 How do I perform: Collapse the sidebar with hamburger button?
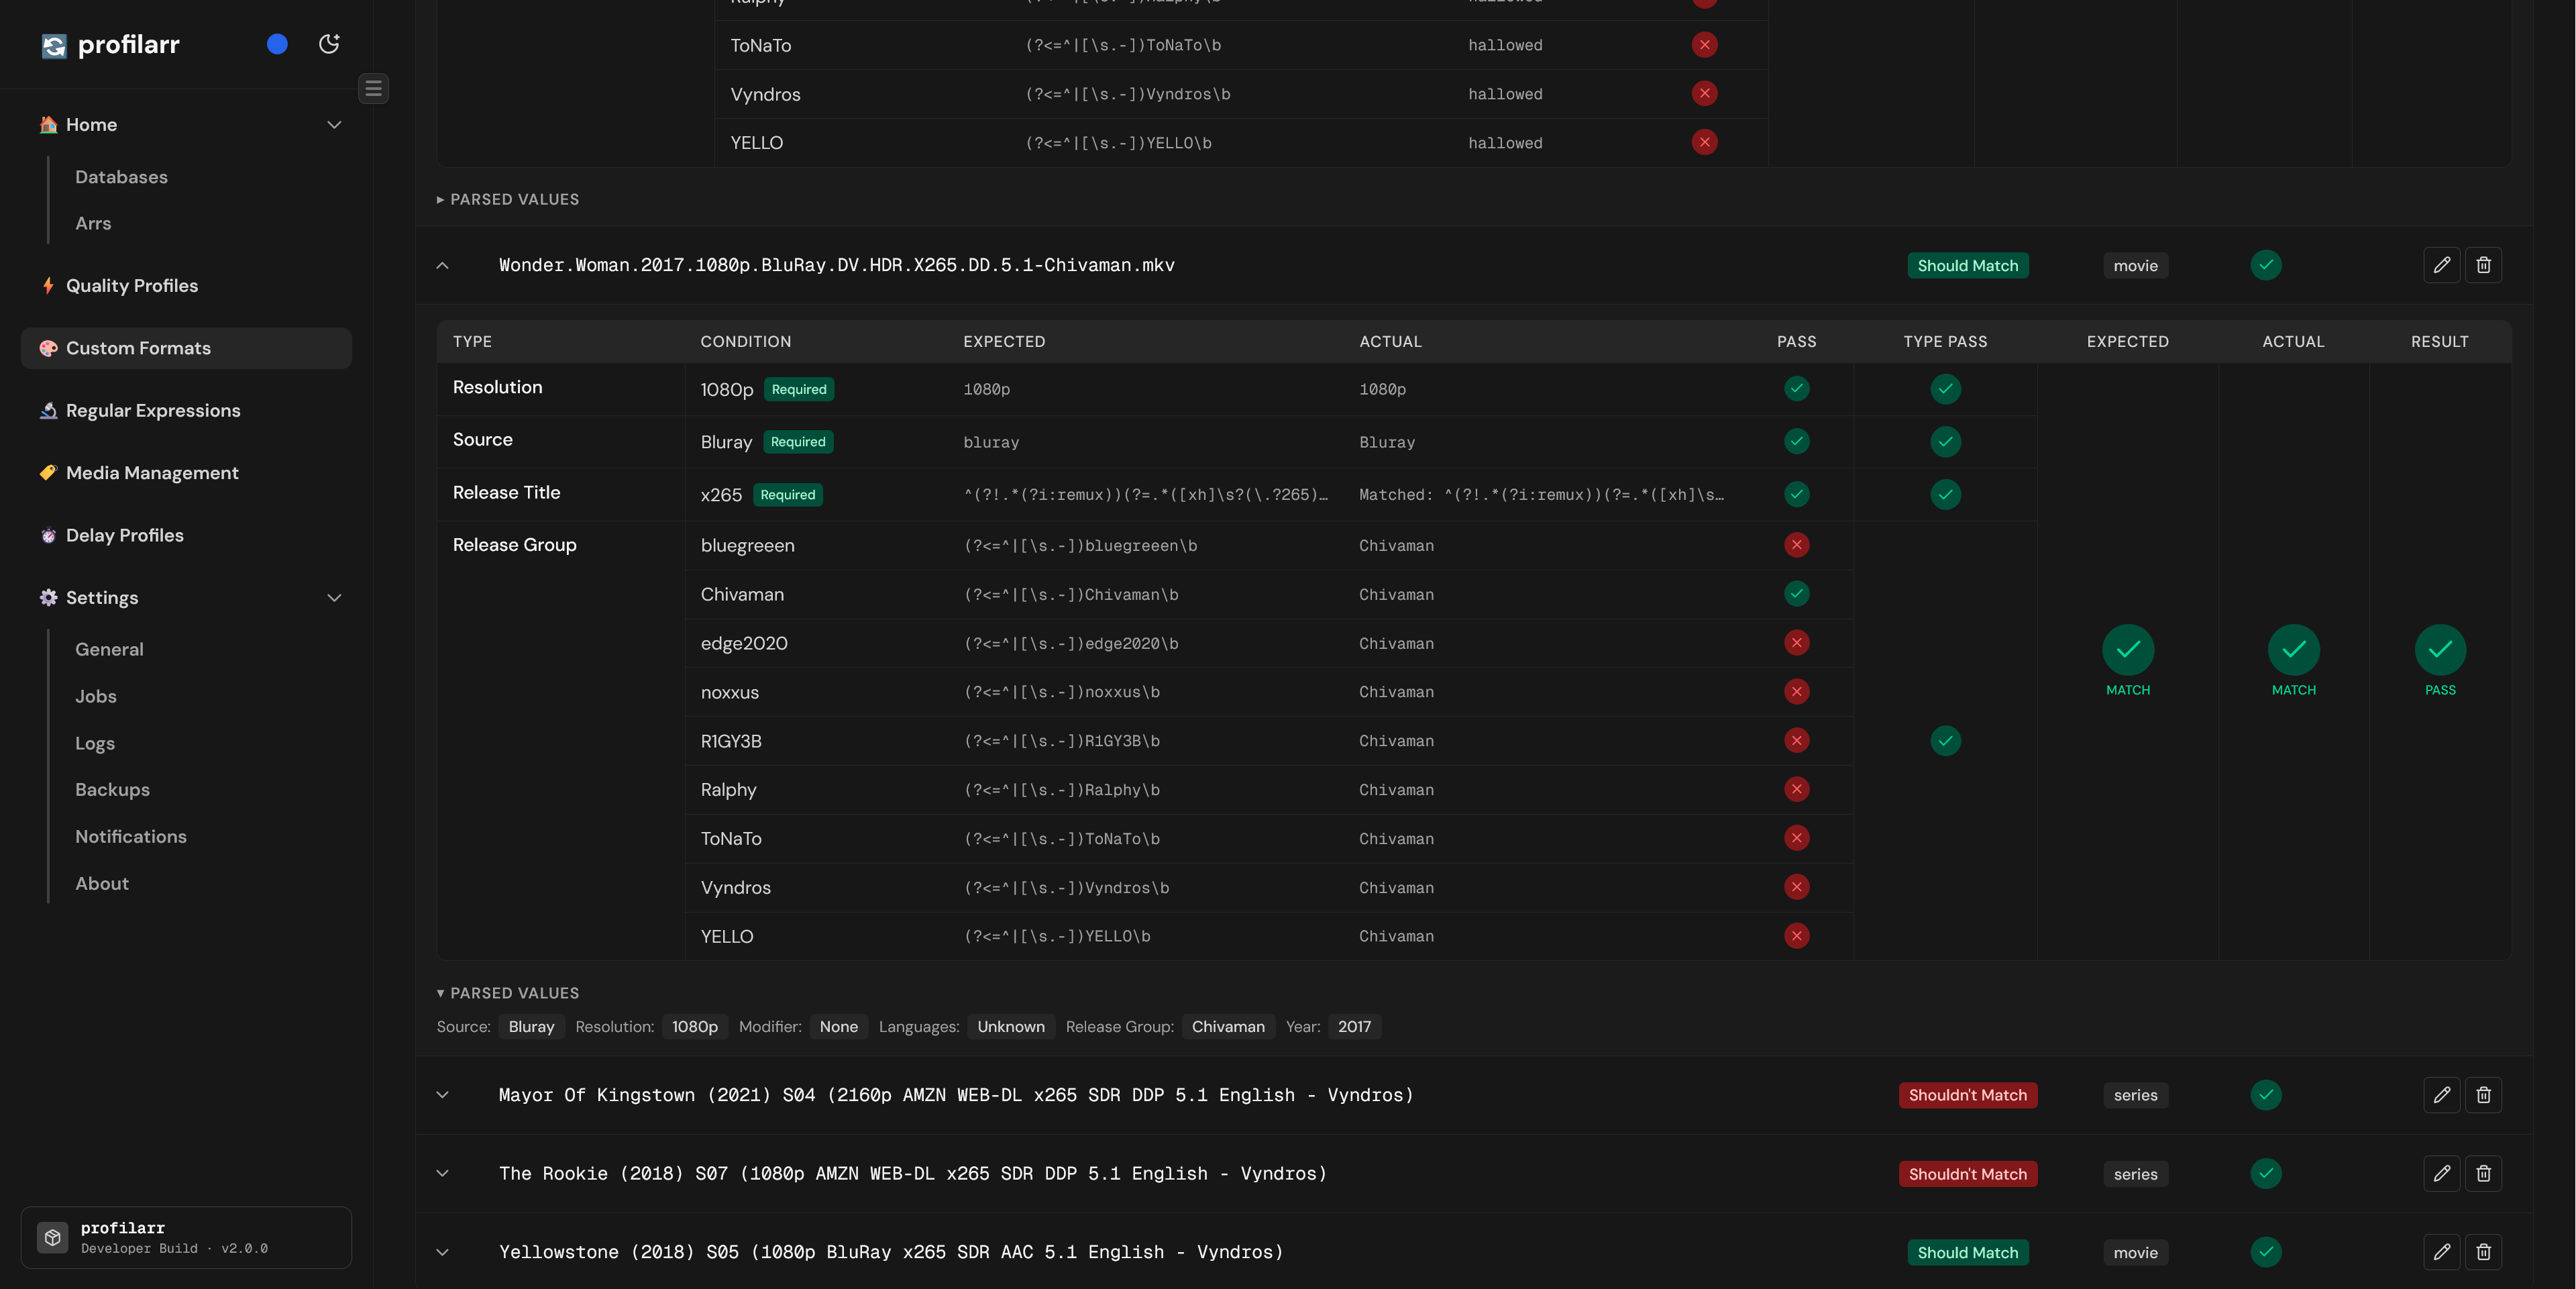coord(373,89)
